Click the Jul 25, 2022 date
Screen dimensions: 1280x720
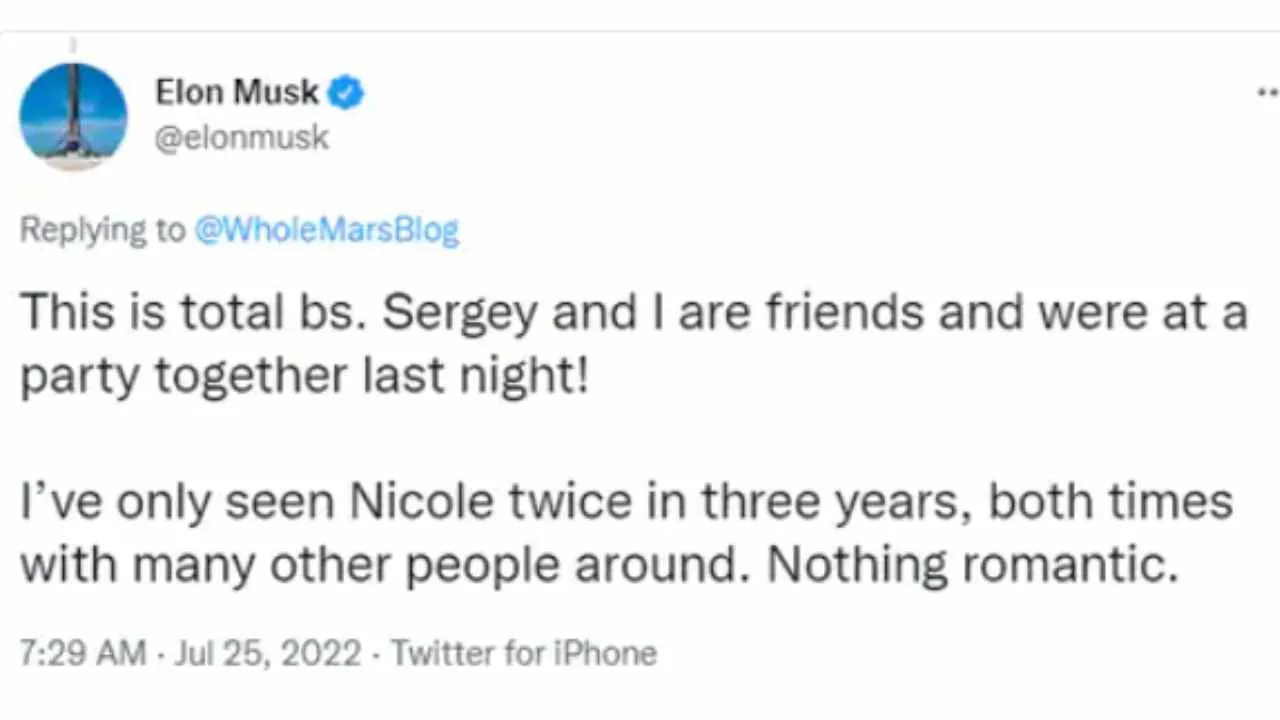(x=269, y=653)
